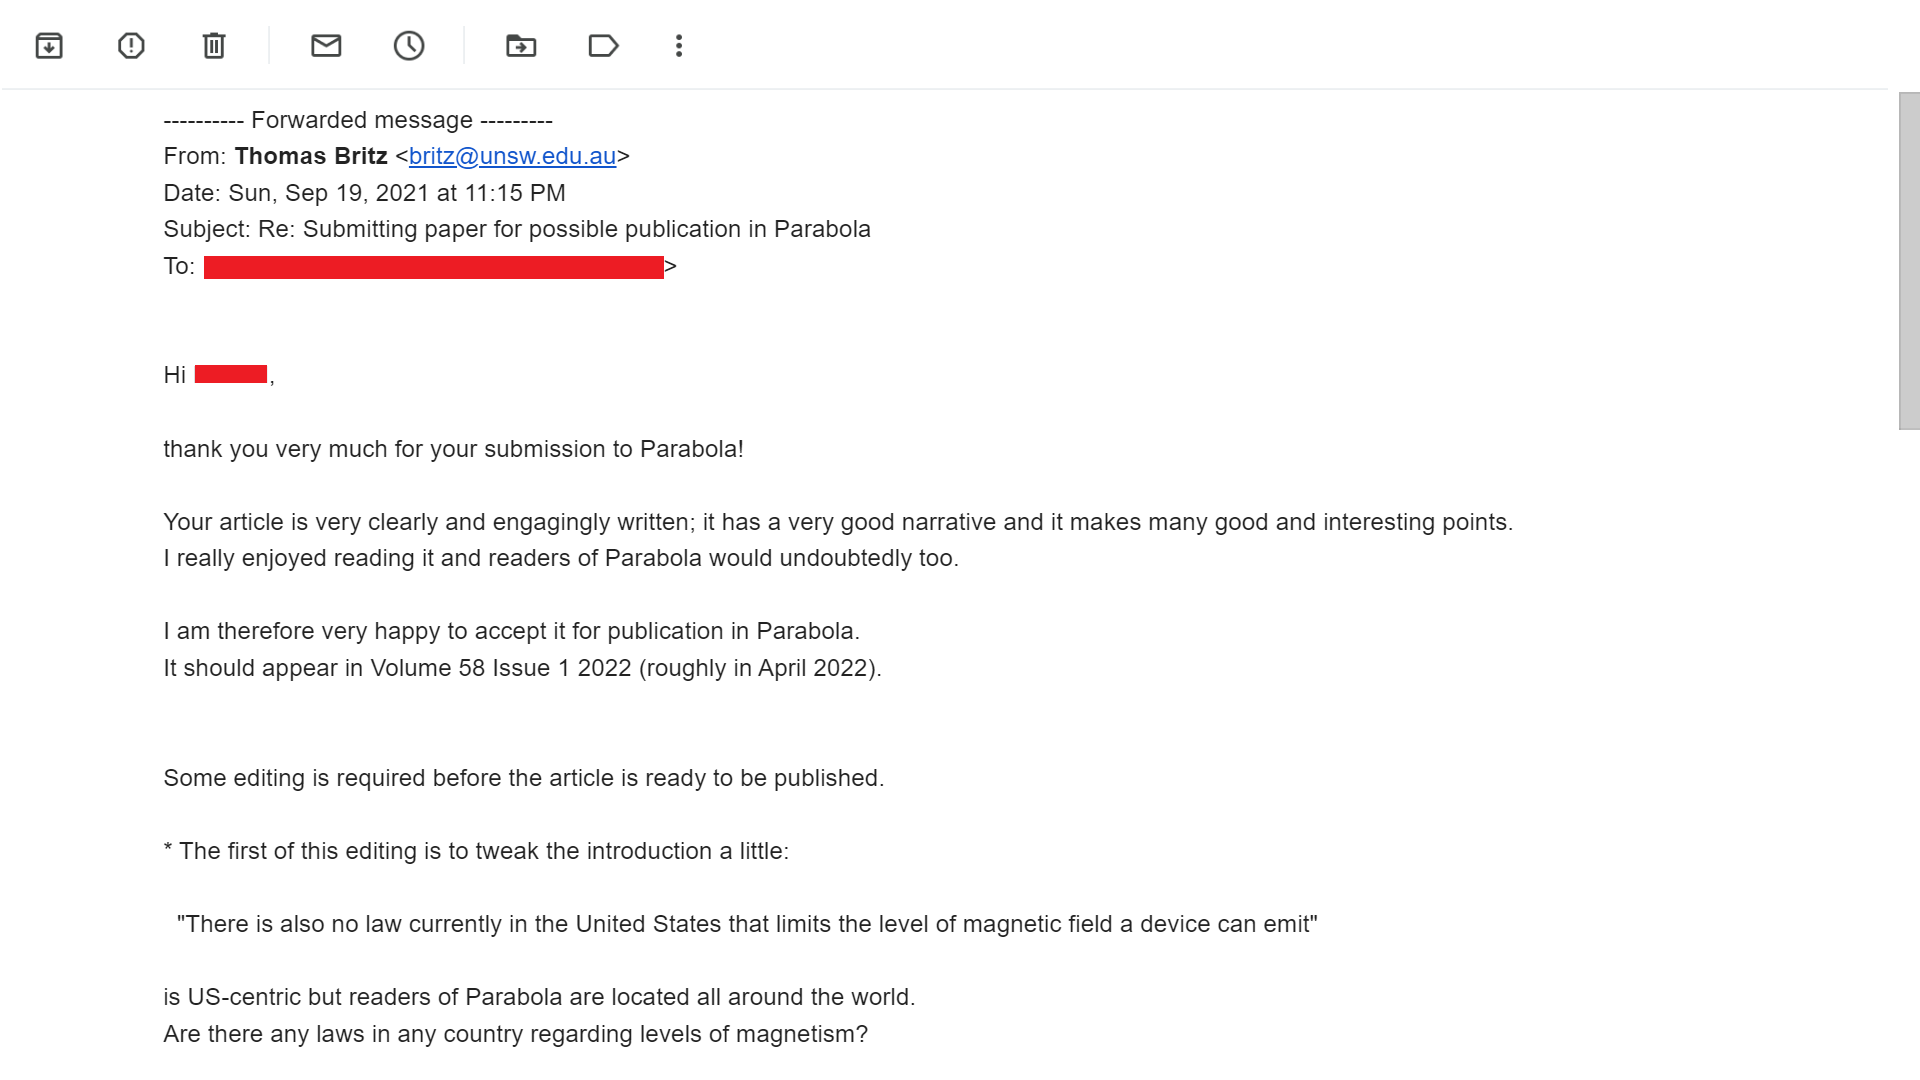The width and height of the screenshot is (1920, 1080).
Task: Click the redacted name after Hi greeting
Action: pos(231,374)
